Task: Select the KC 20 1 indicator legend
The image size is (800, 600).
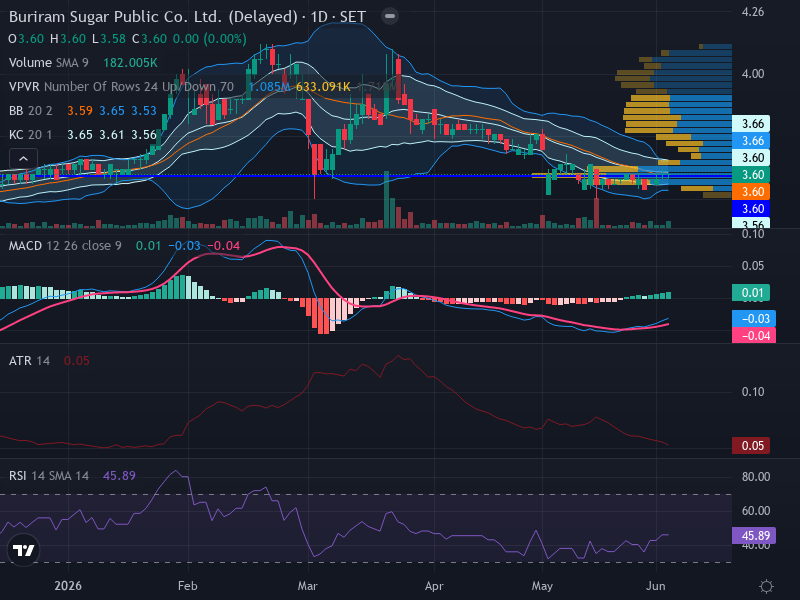Action: pos(31,135)
